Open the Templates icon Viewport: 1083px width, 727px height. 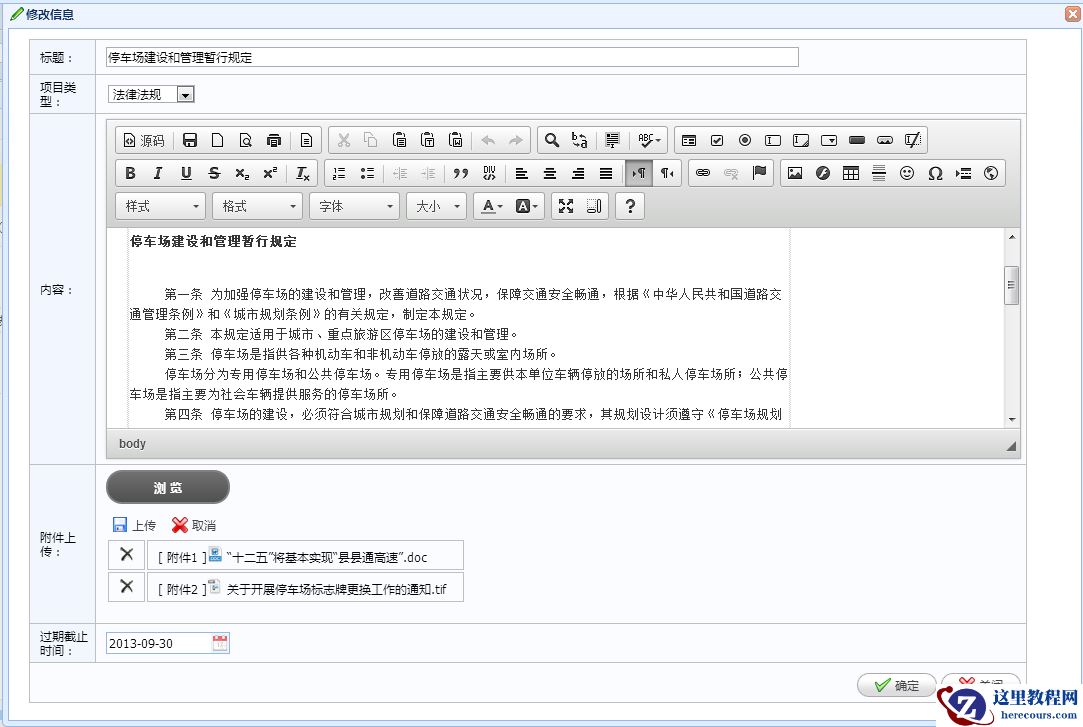click(x=306, y=140)
